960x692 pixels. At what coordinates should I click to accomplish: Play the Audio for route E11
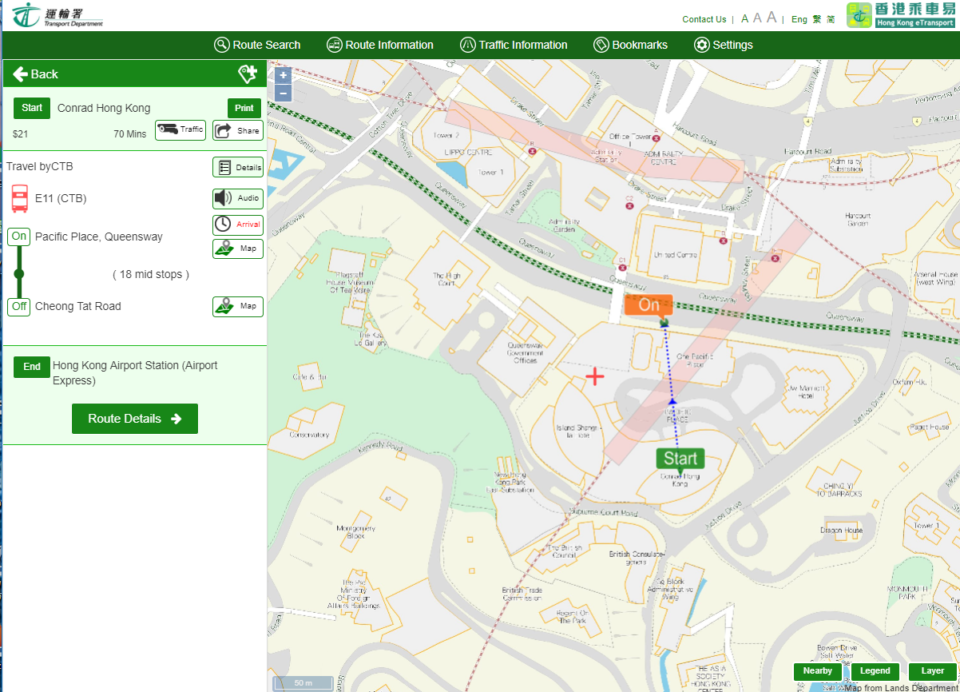(237, 198)
